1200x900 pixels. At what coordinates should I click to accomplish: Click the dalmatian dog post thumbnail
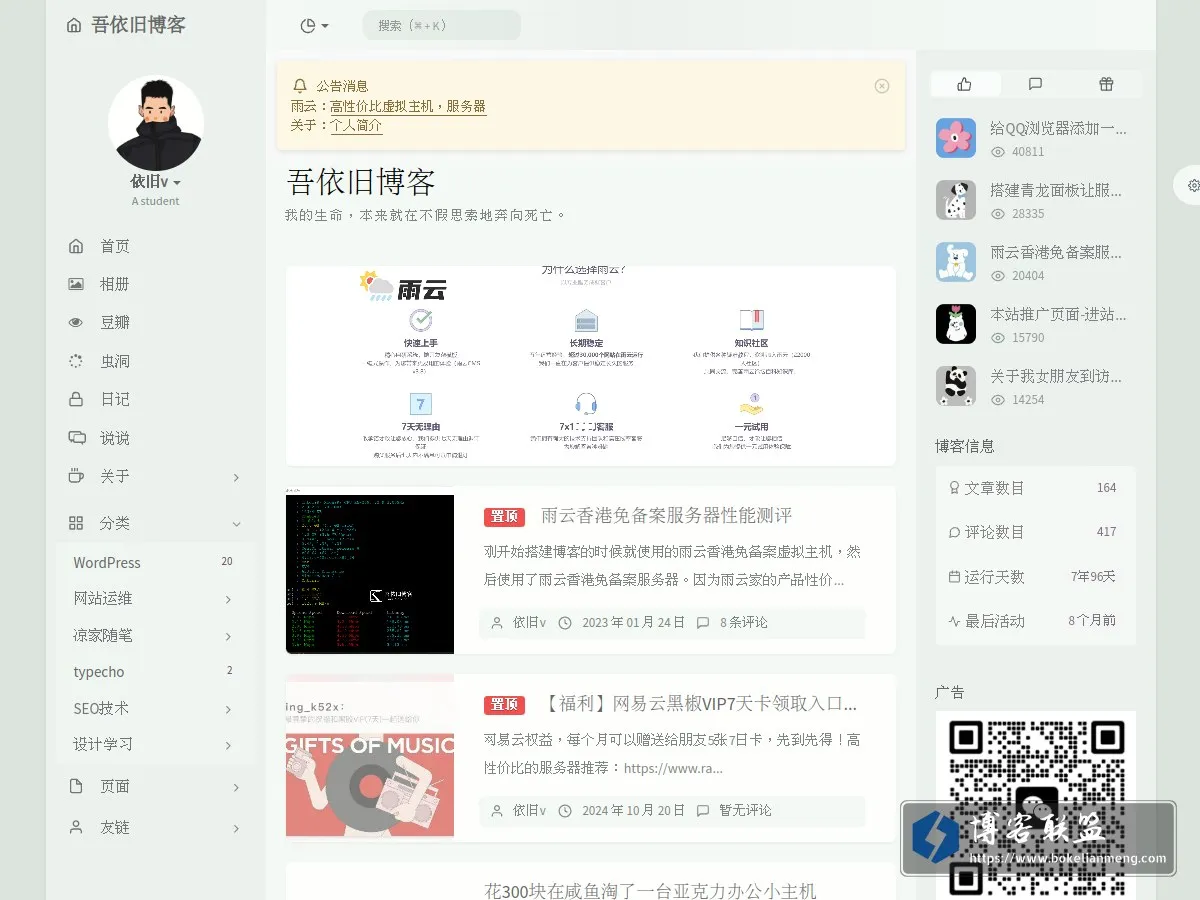click(956, 200)
